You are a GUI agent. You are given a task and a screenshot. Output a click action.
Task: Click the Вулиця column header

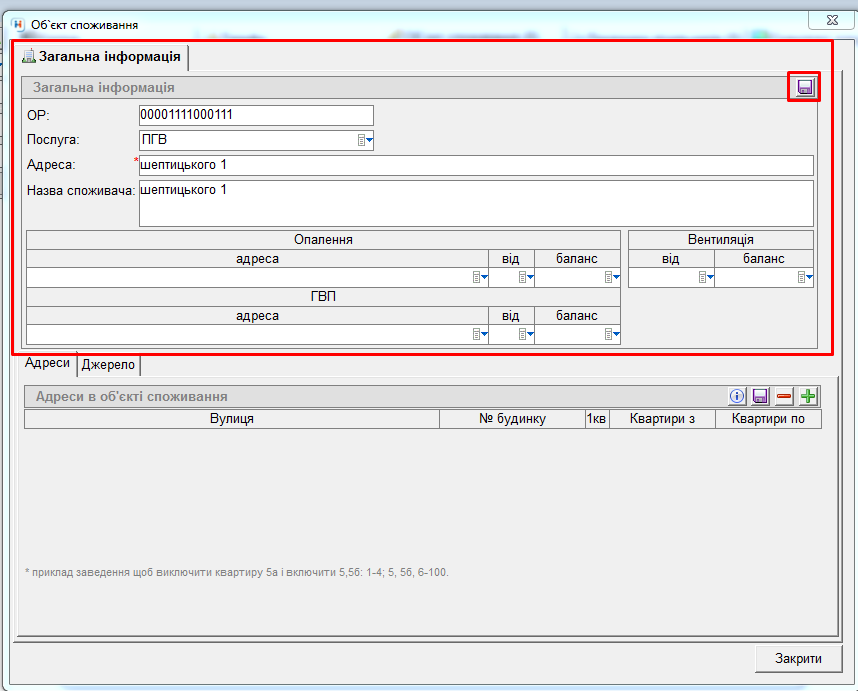pos(231,419)
